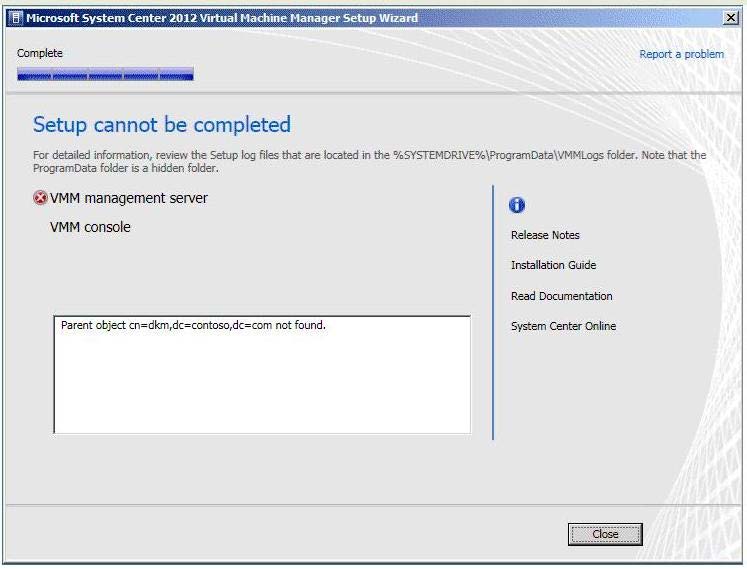Open the Report a problem link
This screenshot has height=569, width=747.
681,54
